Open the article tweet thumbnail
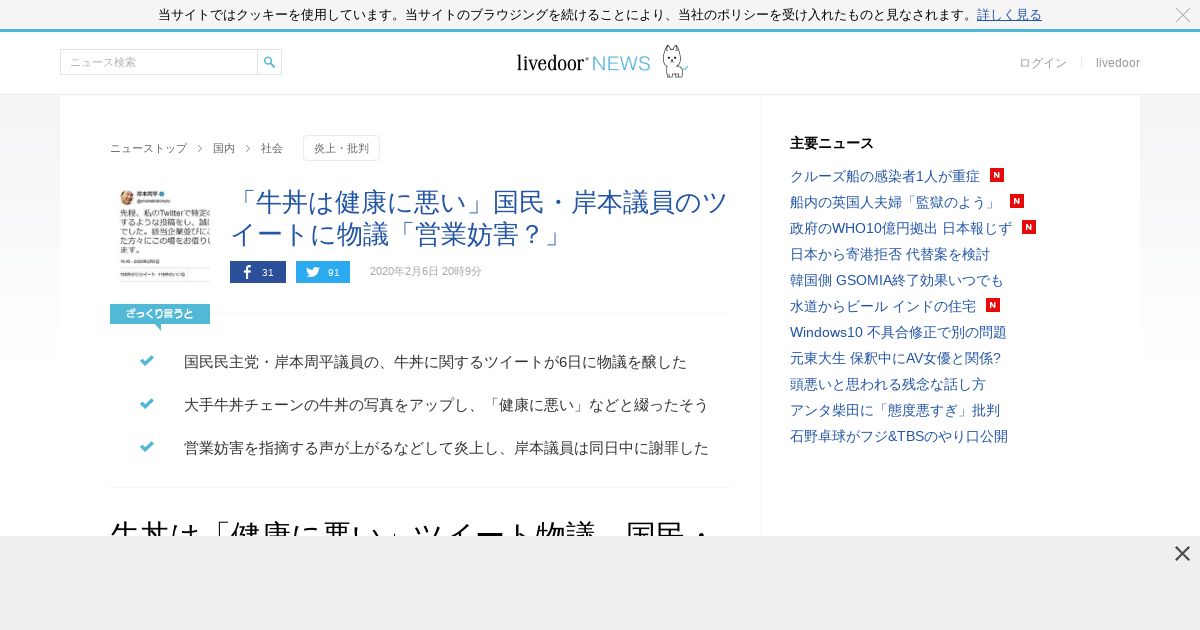 (165, 235)
